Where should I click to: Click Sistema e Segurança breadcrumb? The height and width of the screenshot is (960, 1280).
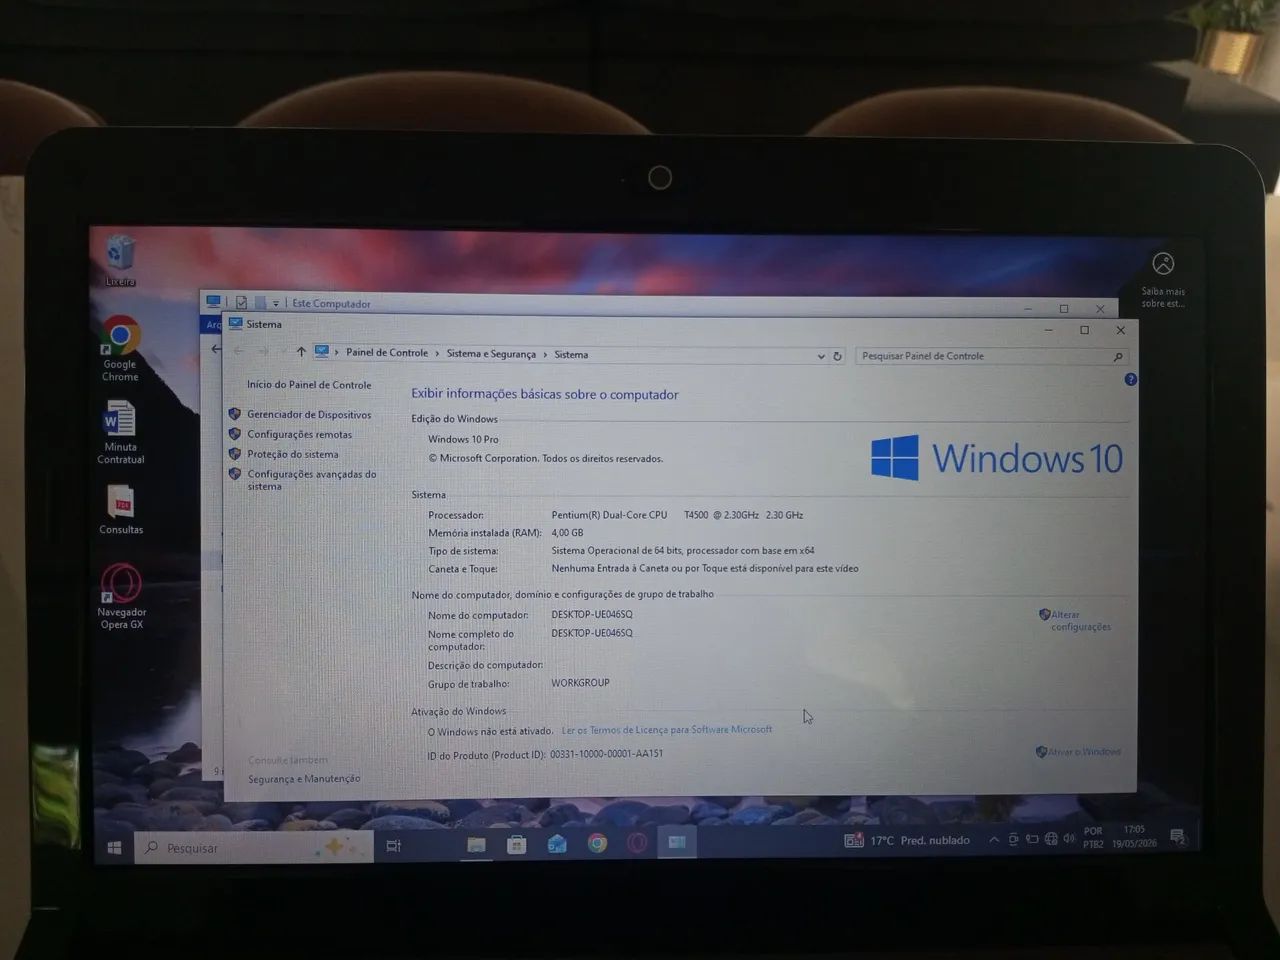pyautogui.click(x=491, y=354)
